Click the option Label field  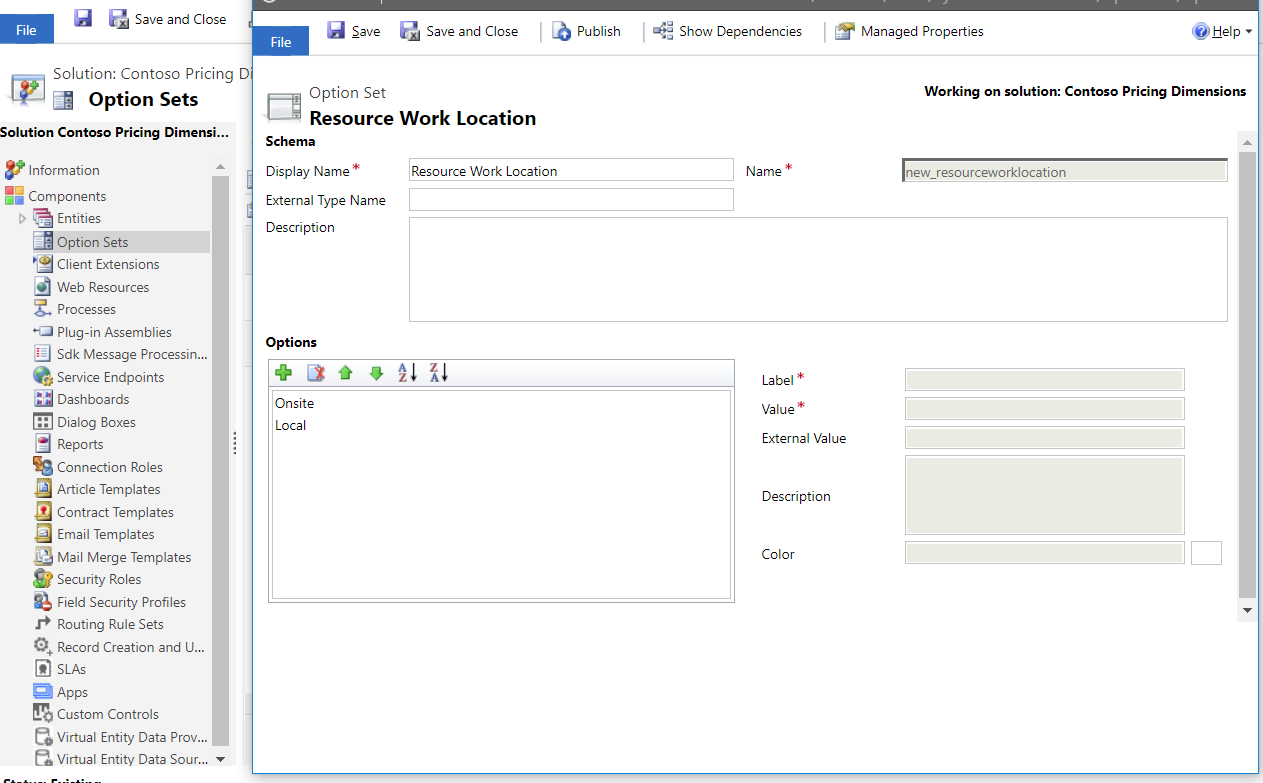pyautogui.click(x=1044, y=379)
